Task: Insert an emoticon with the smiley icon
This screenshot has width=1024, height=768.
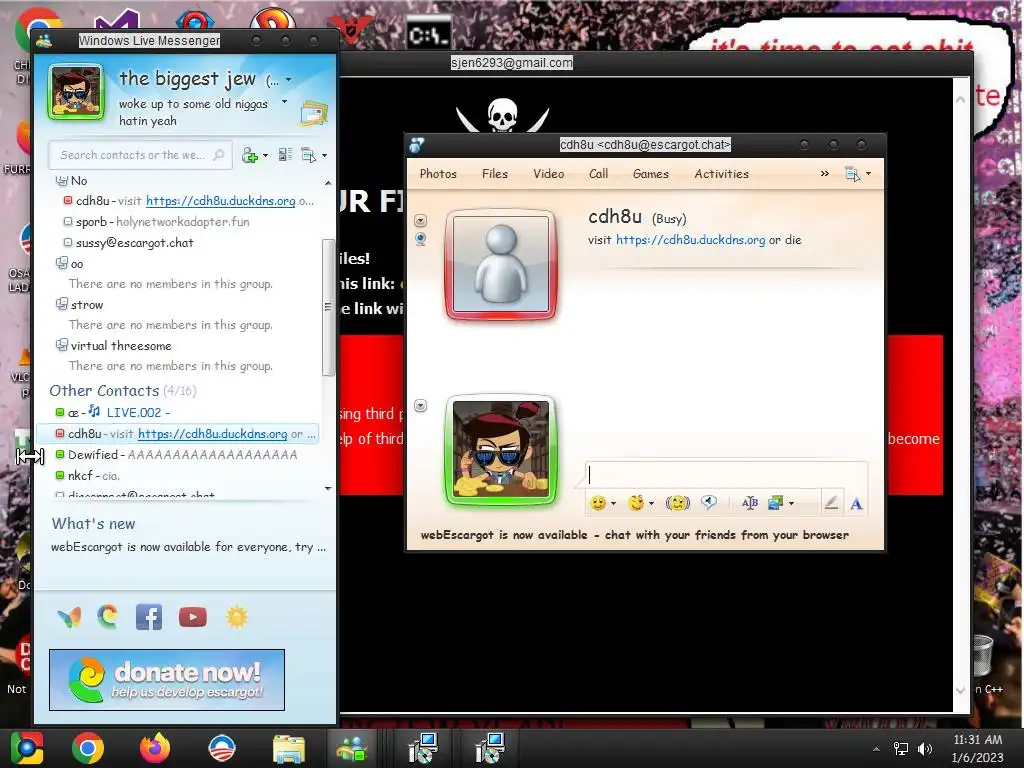Action: pyautogui.click(x=598, y=503)
